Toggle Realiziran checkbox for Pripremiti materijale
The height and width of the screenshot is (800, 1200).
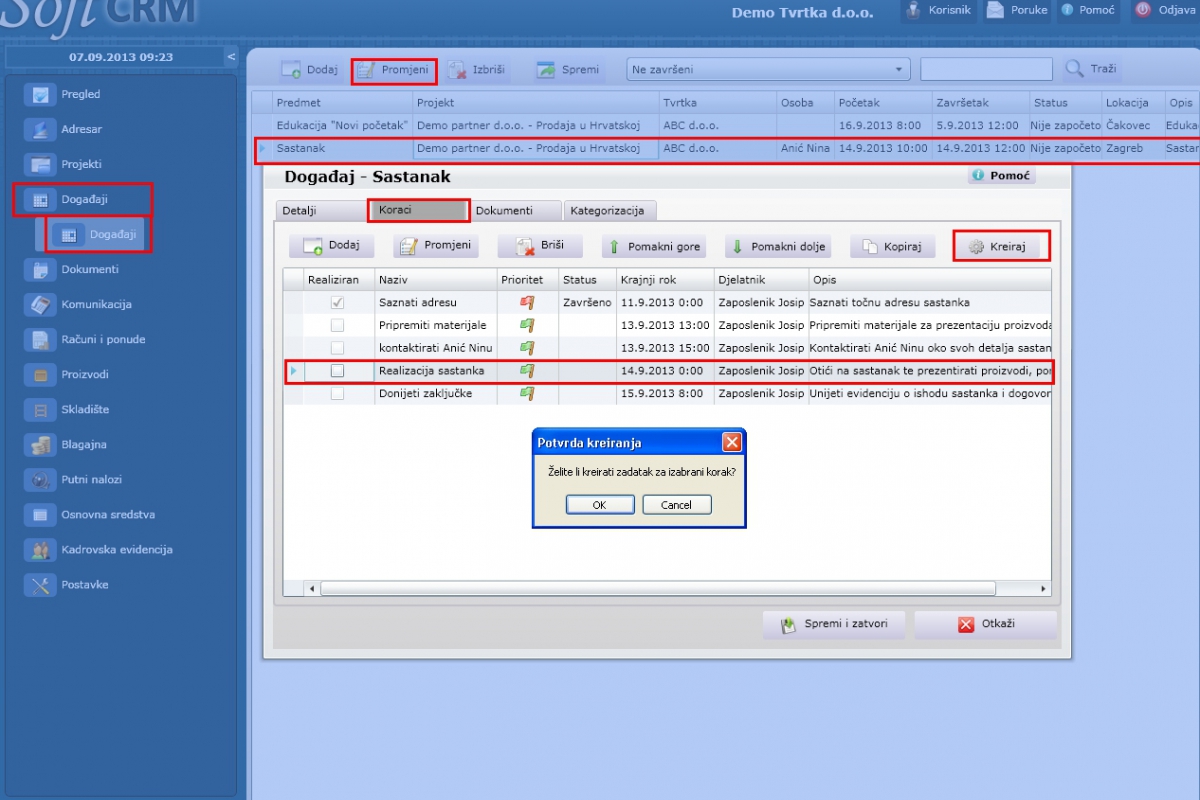click(x=338, y=325)
